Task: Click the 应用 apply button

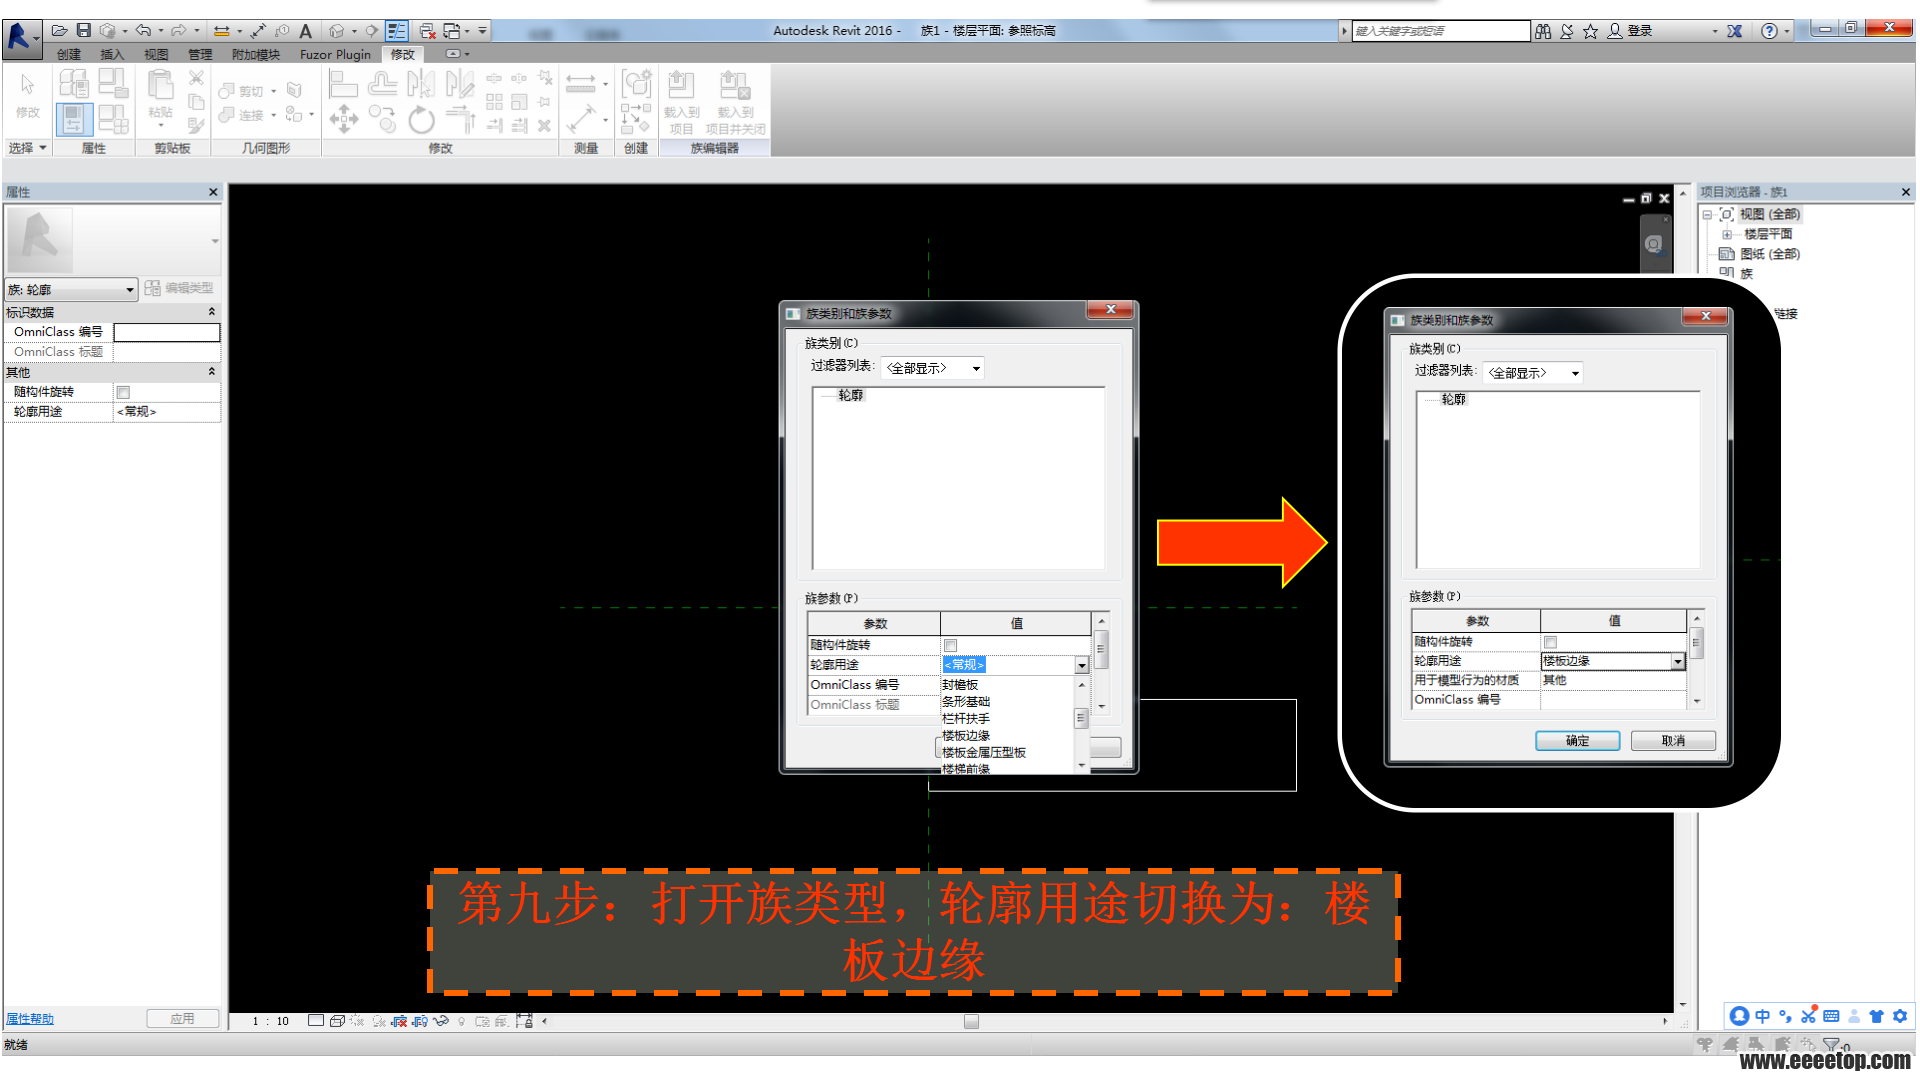Action: click(x=182, y=1019)
